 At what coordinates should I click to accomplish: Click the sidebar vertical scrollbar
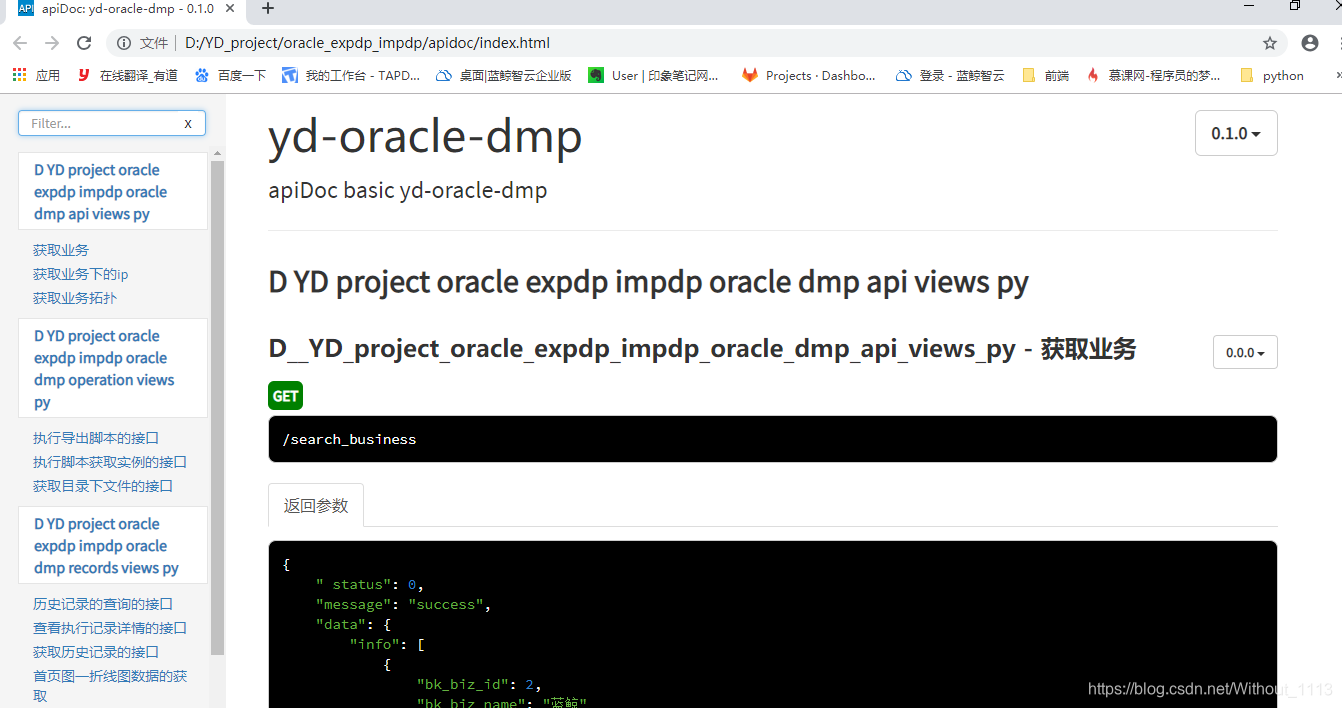(217, 405)
